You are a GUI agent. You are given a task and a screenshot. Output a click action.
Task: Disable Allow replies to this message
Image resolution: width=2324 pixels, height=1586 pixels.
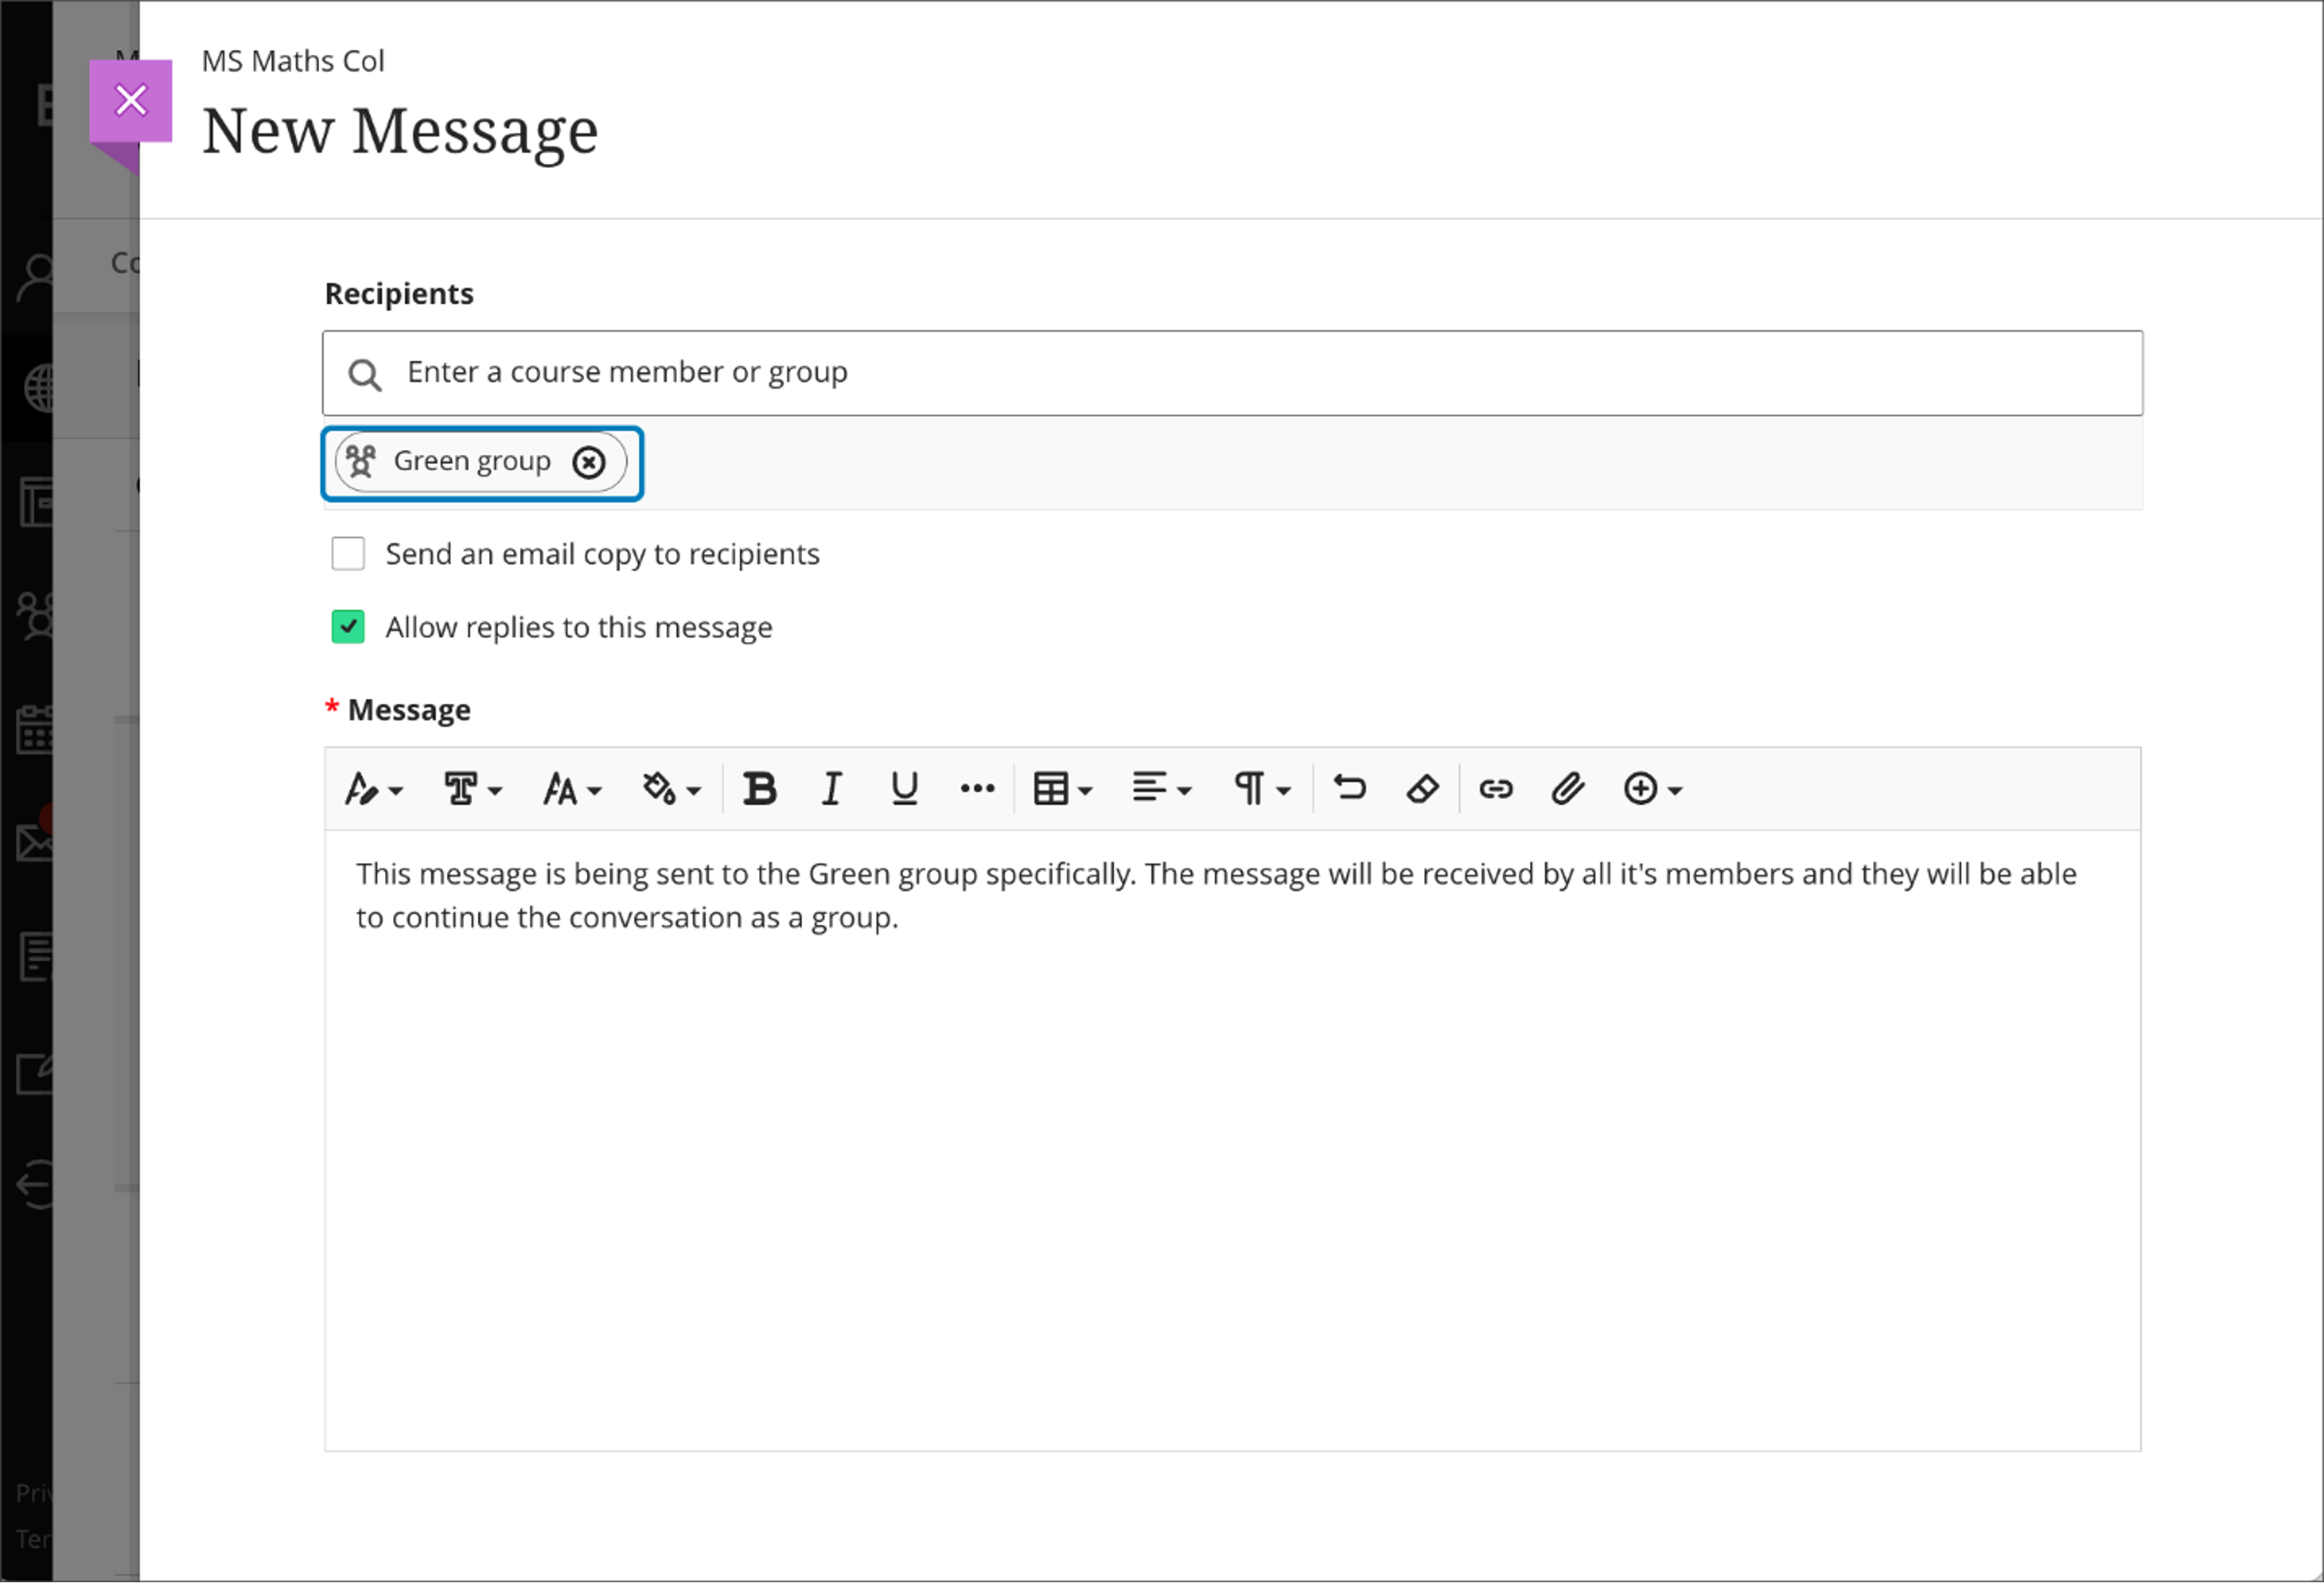[x=348, y=625]
